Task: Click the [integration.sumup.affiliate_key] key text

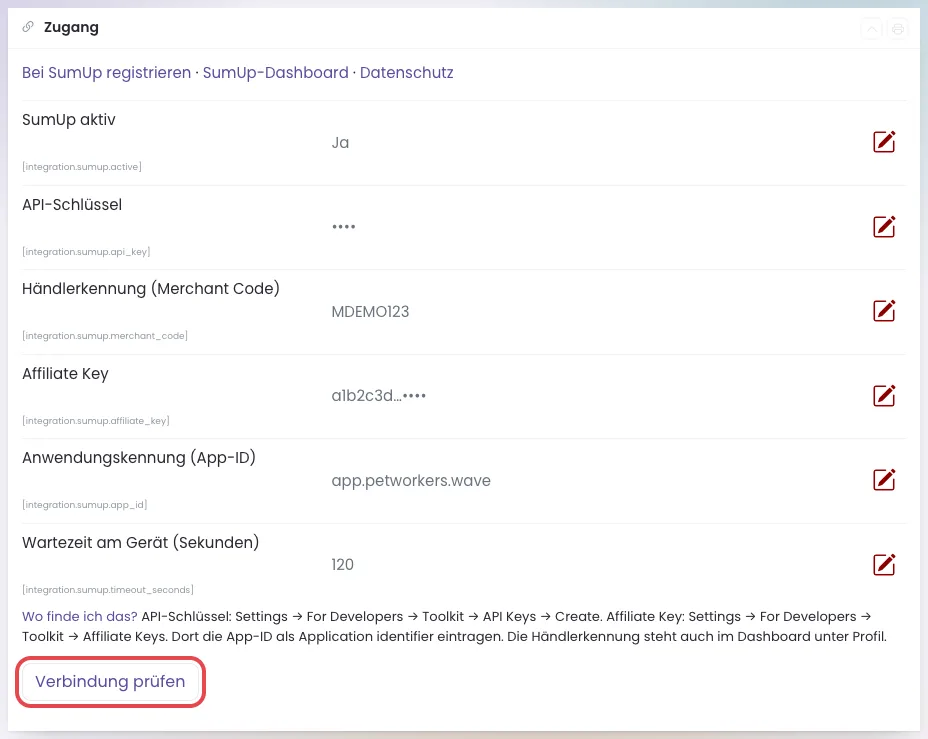Action: [x=96, y=421]
